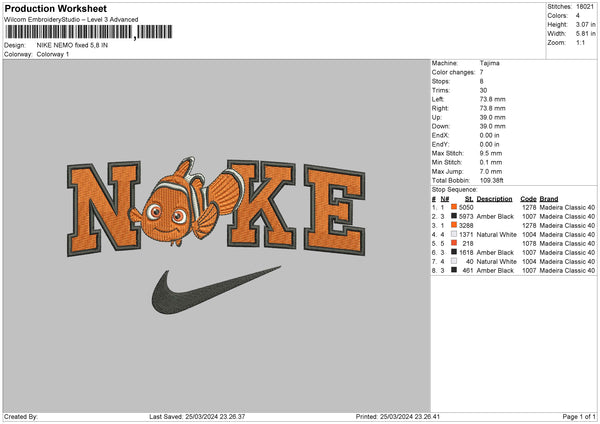Viewport: 600px width, 424px height.
Task: Click the "Brand" column header
Action: [x=549, y=199]
